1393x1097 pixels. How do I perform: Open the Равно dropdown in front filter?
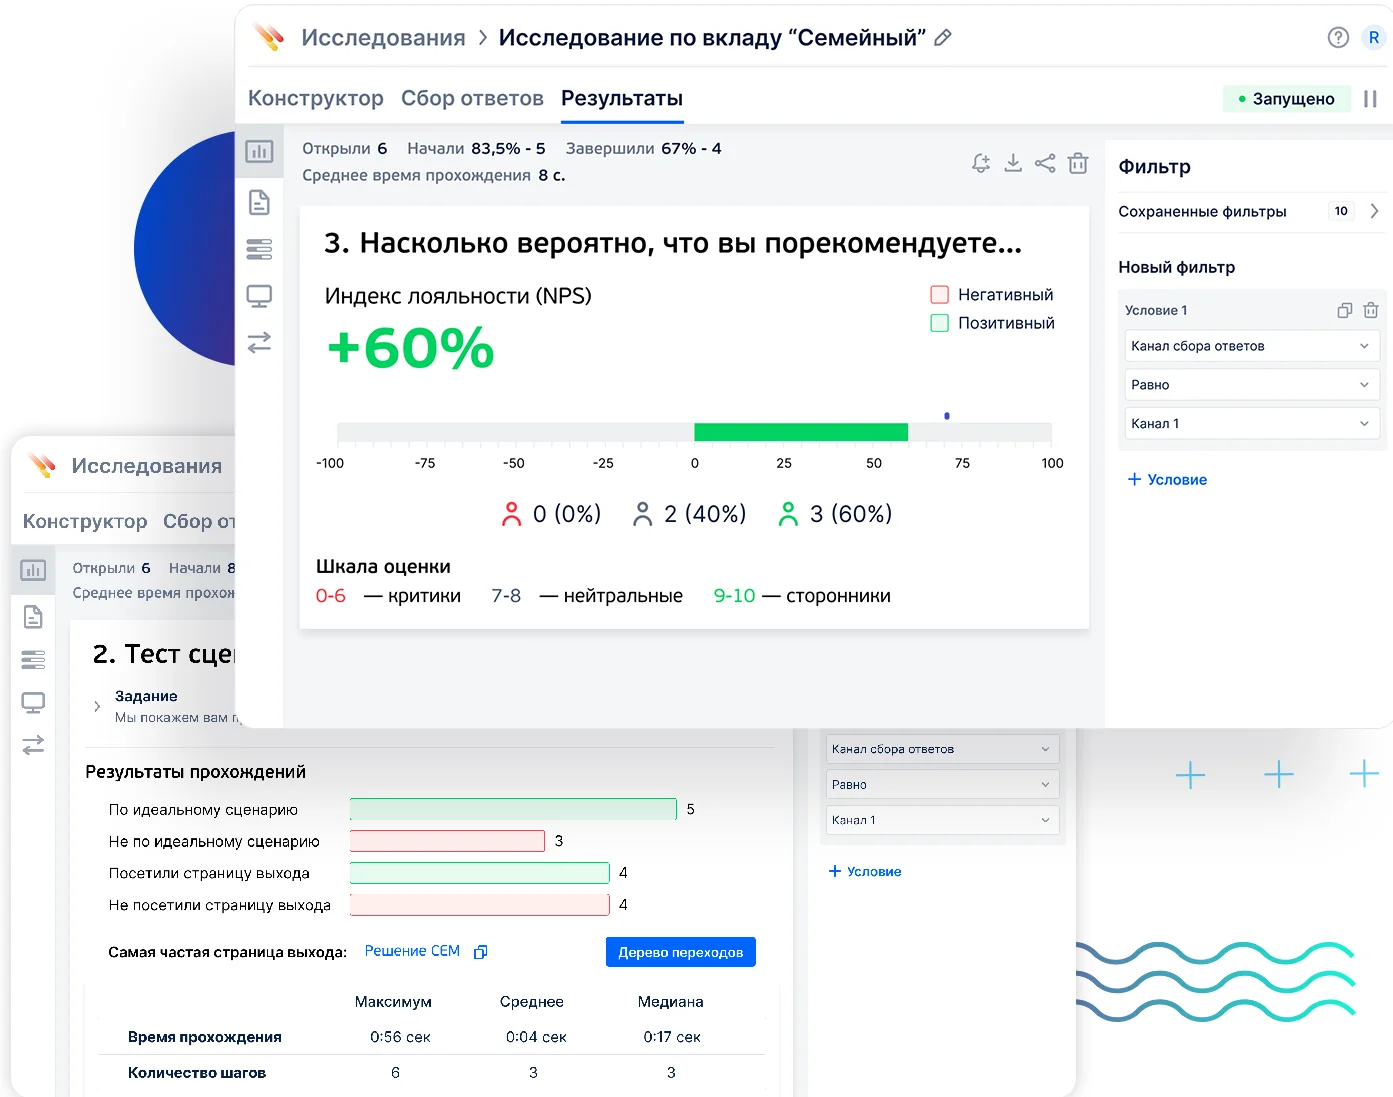1252,385
